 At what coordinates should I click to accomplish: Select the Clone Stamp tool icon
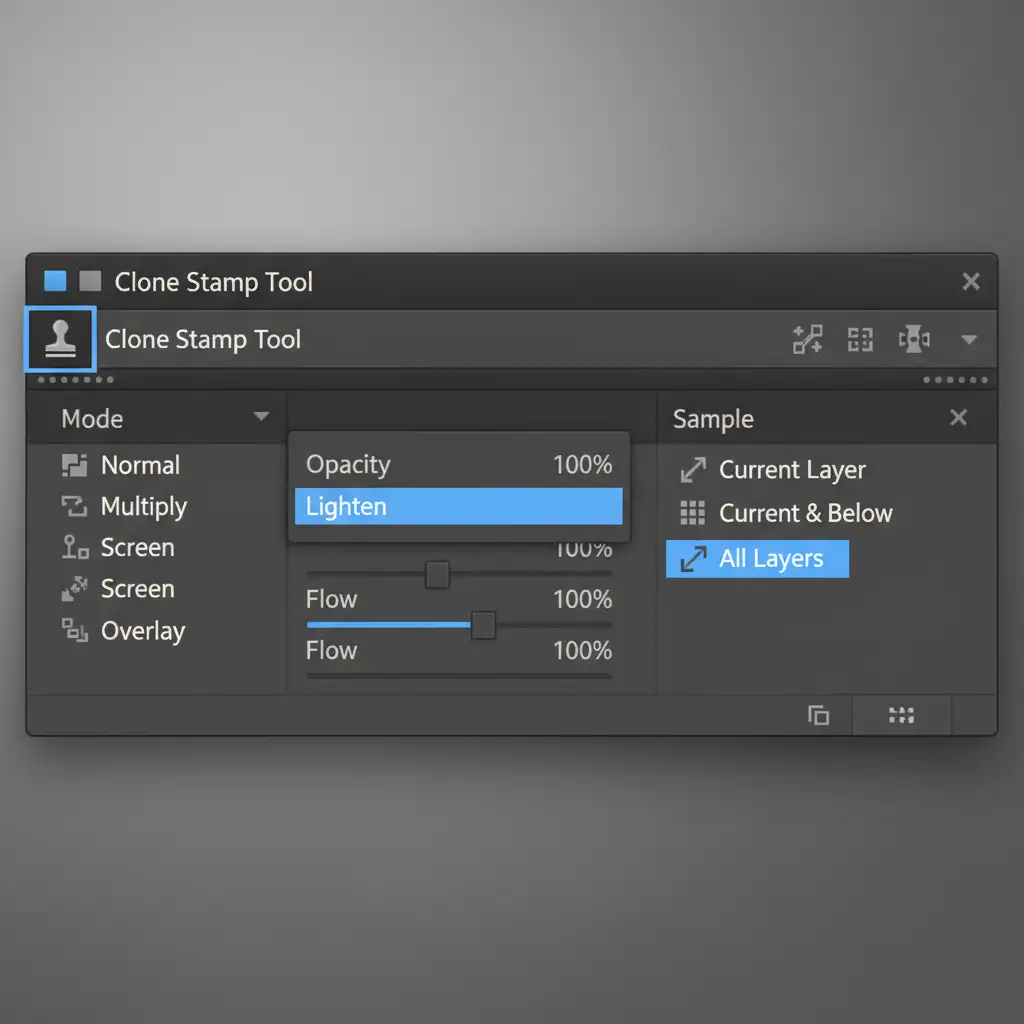59,340
